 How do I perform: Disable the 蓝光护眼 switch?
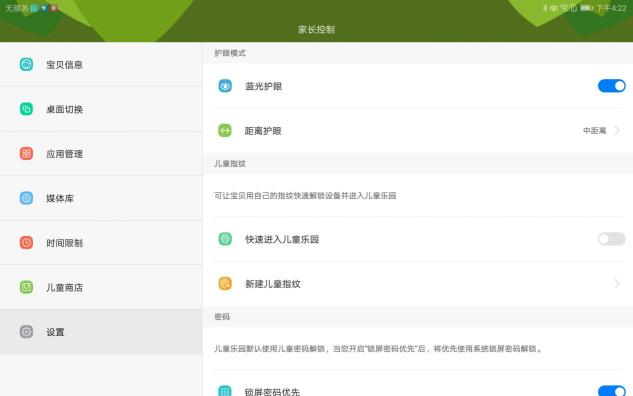pyautogui.click(x=612, y=86)
